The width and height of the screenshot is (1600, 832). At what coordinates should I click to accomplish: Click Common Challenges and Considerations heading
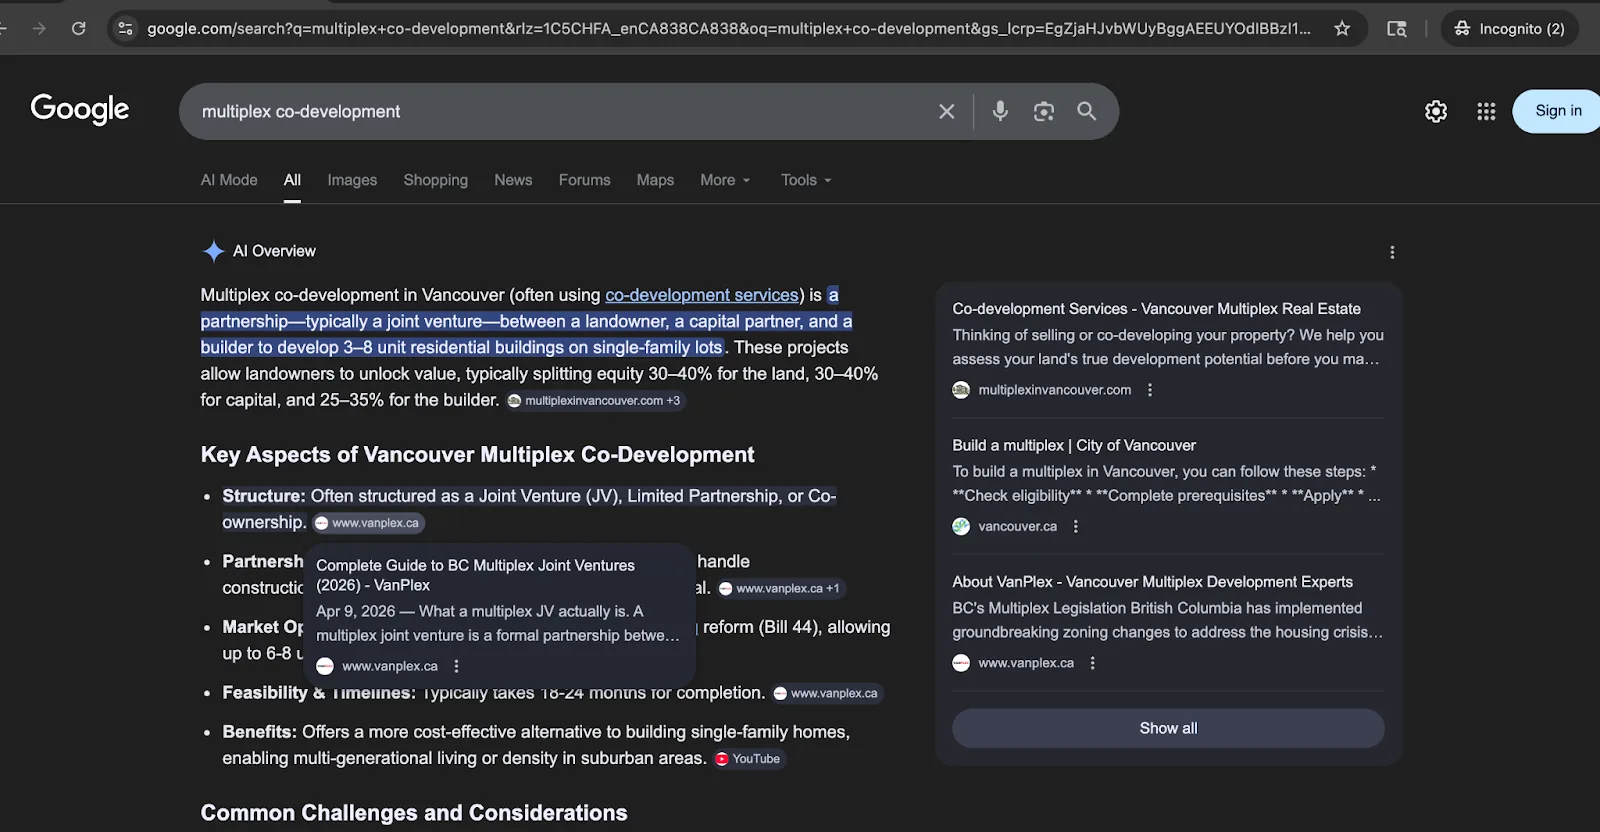click(x=414, y=813)
